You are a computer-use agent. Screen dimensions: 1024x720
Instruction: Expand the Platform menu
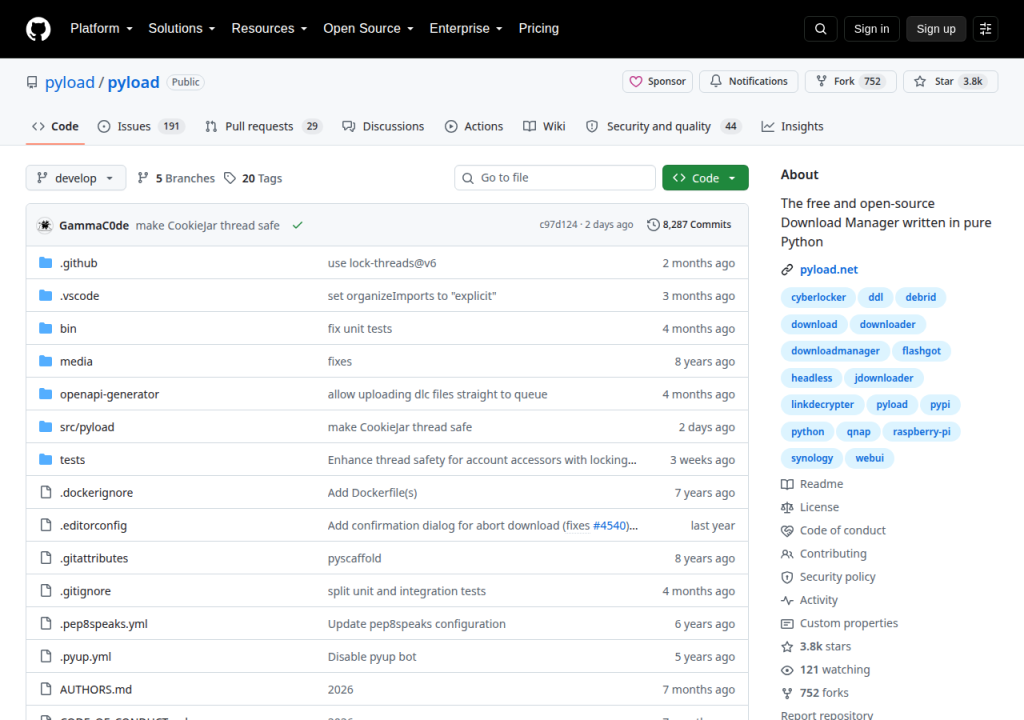click(101, 29)
